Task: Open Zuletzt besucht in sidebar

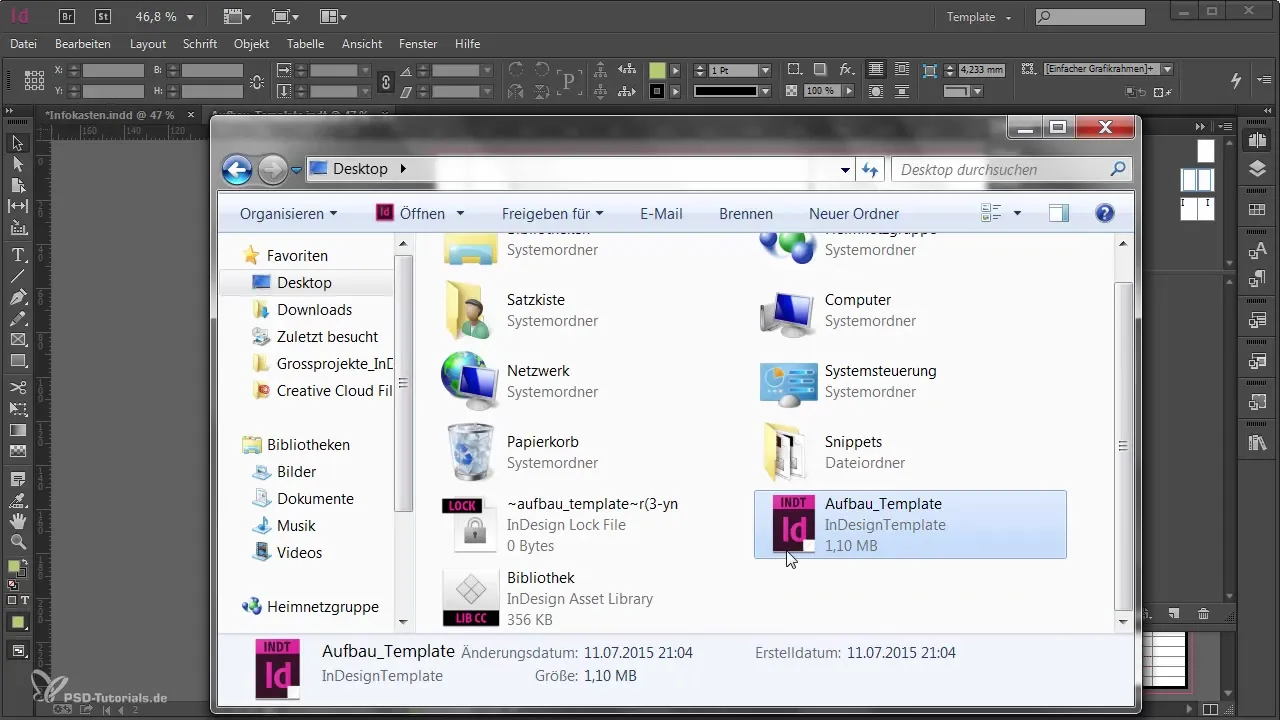Action: click(327, 337)
